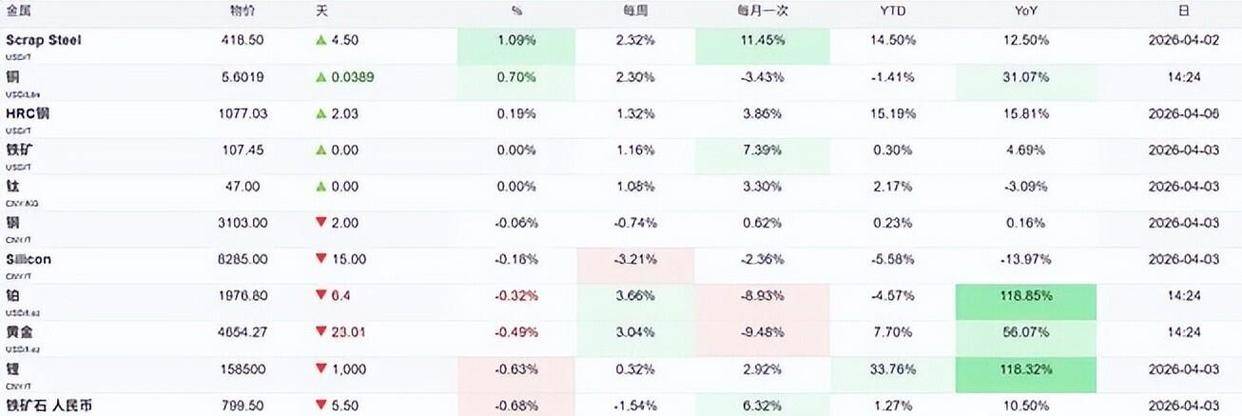Click the up arrow beside HRC钢 daily change
Viewport: 1242px width, 416px height.
point(322,113)
